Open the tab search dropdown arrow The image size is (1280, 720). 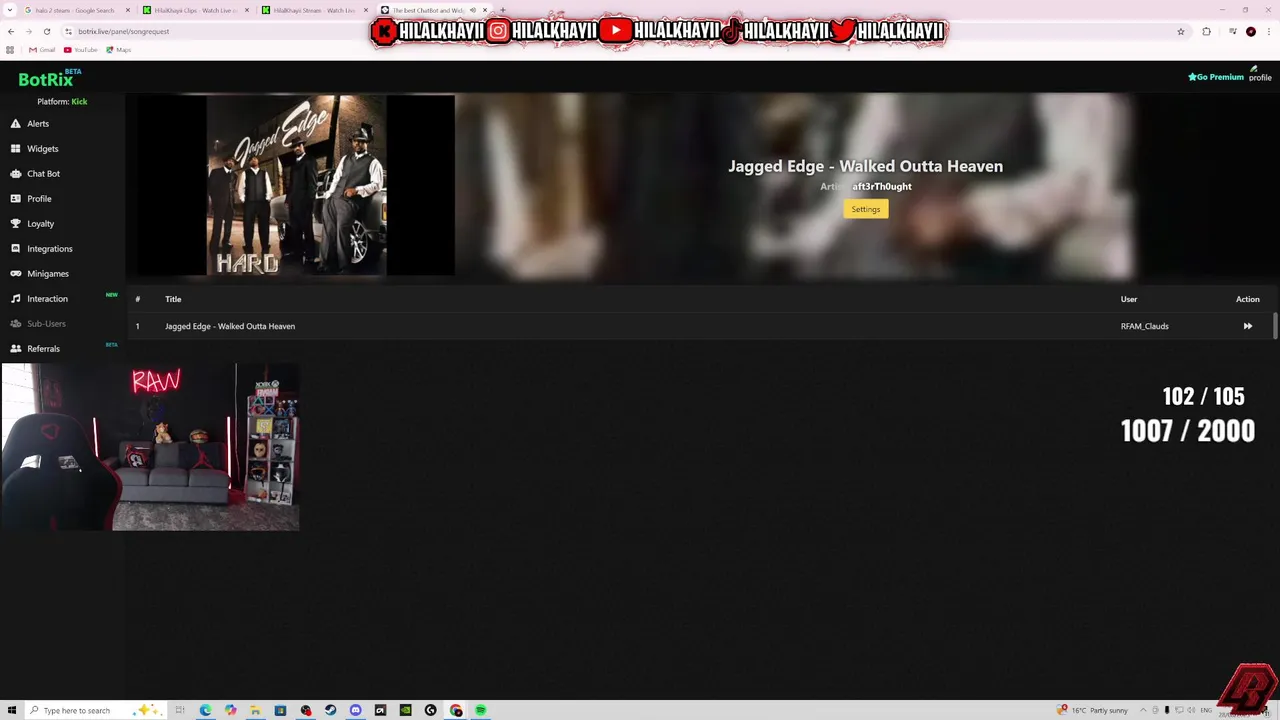click(10, 10)
